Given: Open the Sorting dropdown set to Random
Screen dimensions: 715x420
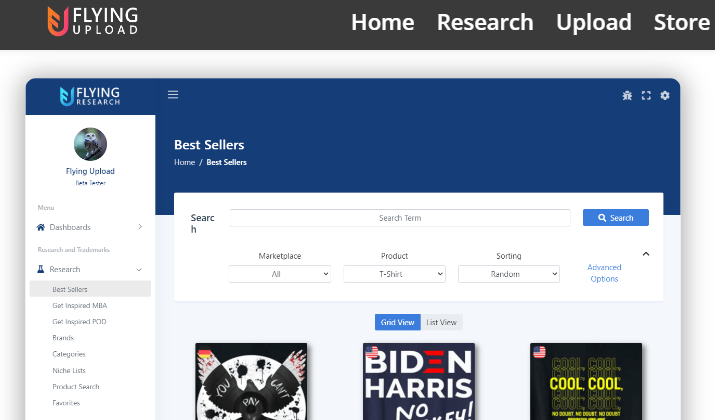Looking at the screenshot, I should tap(509, 274).
